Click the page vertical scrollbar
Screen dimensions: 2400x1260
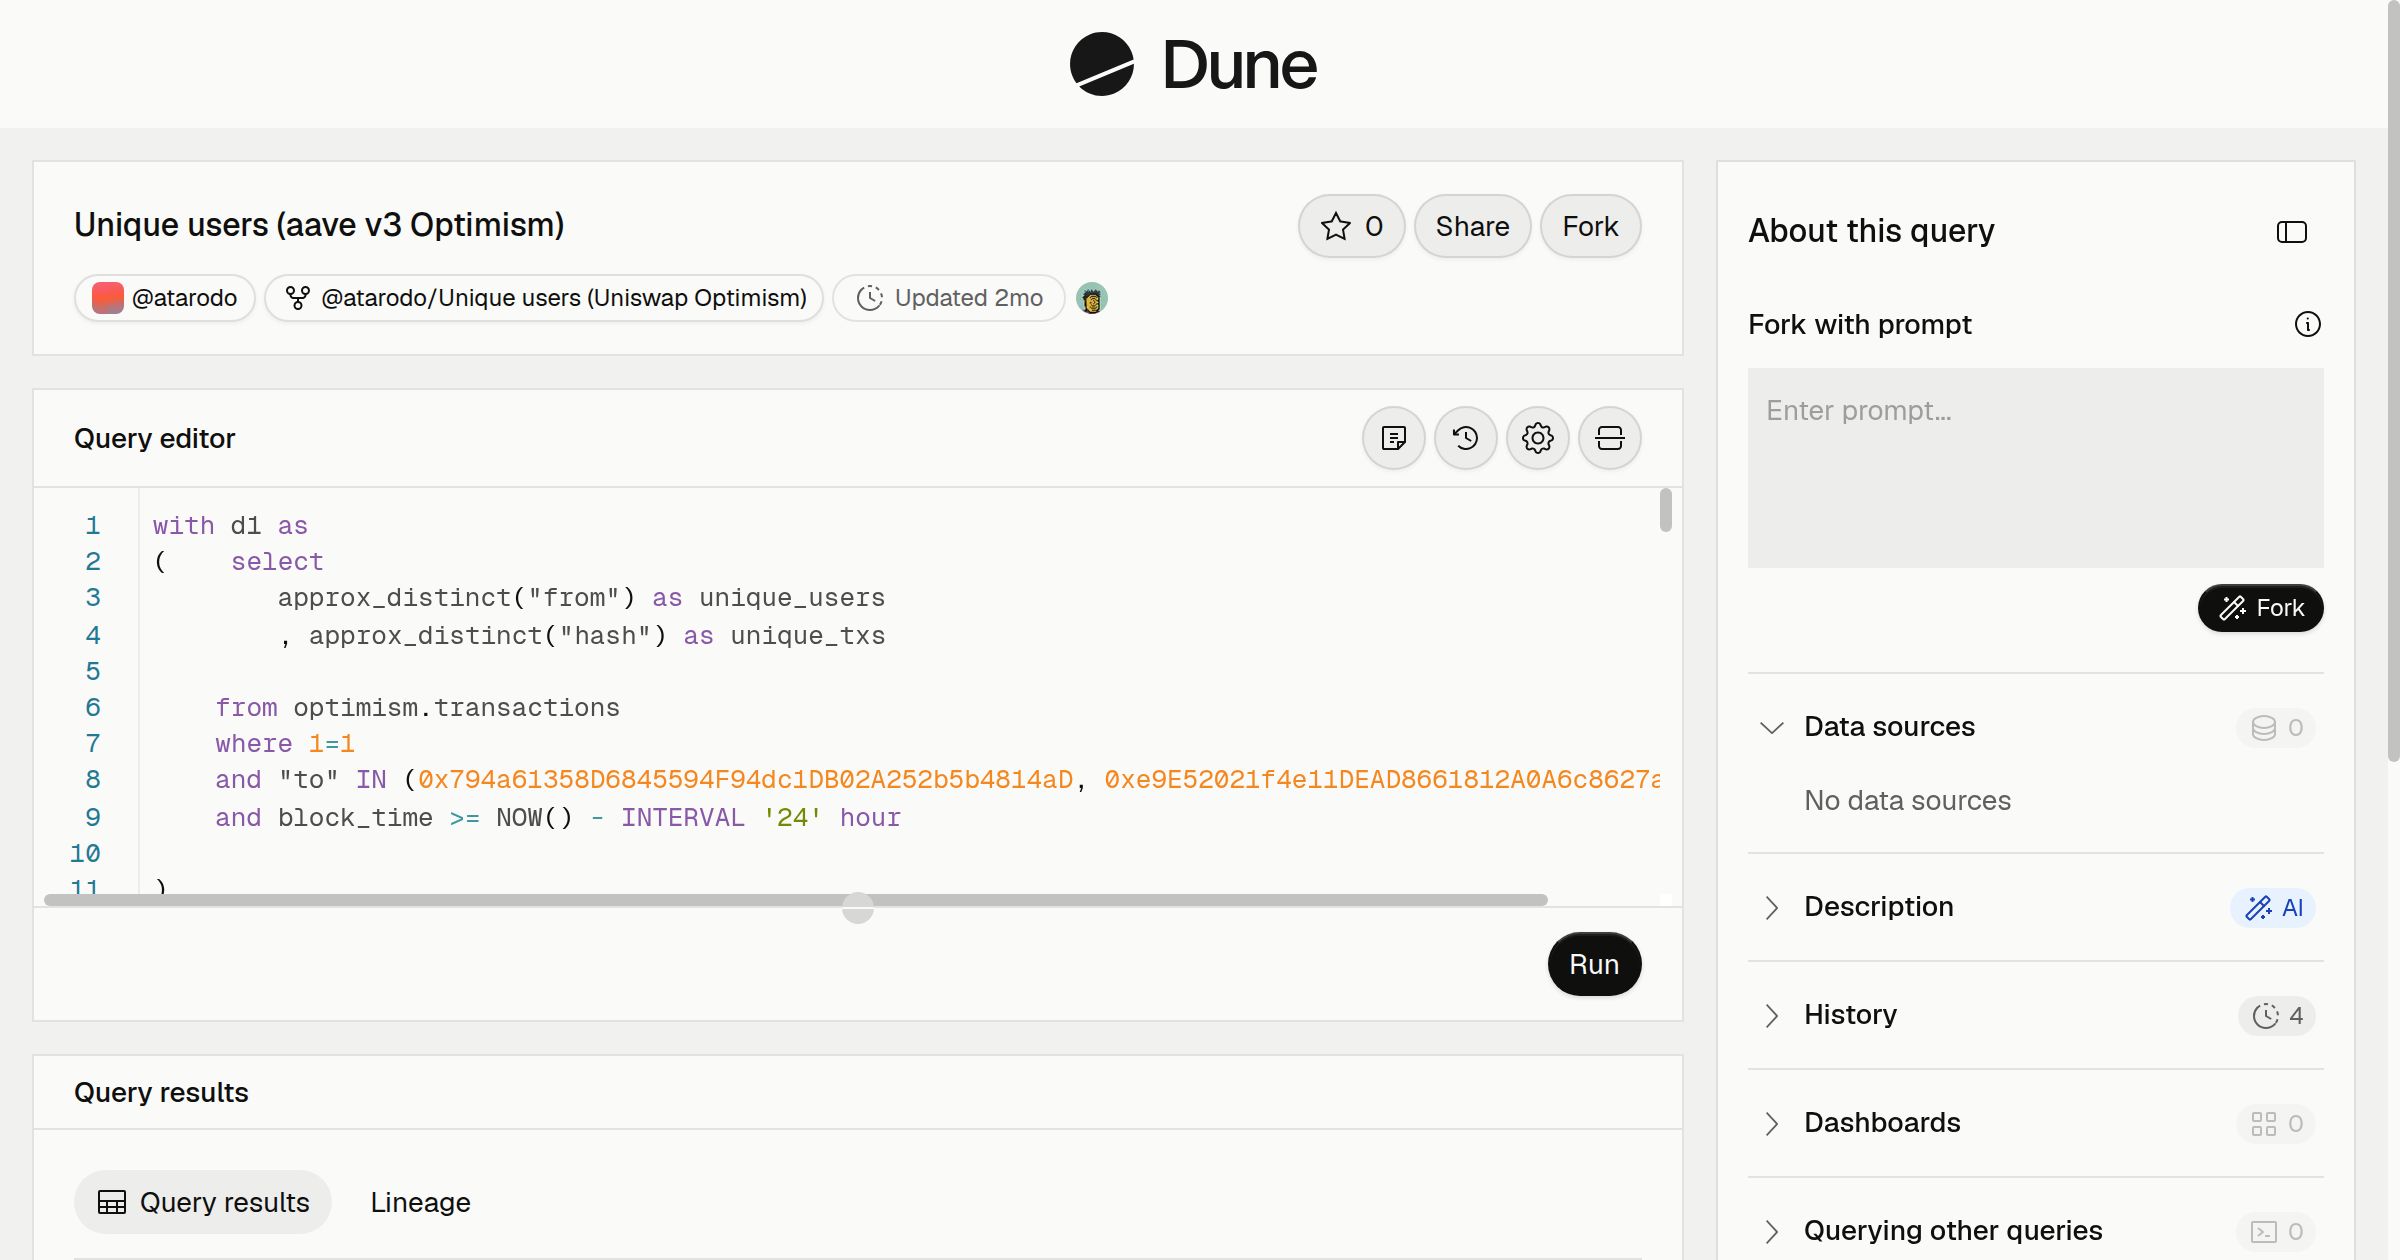[2393, 380]
